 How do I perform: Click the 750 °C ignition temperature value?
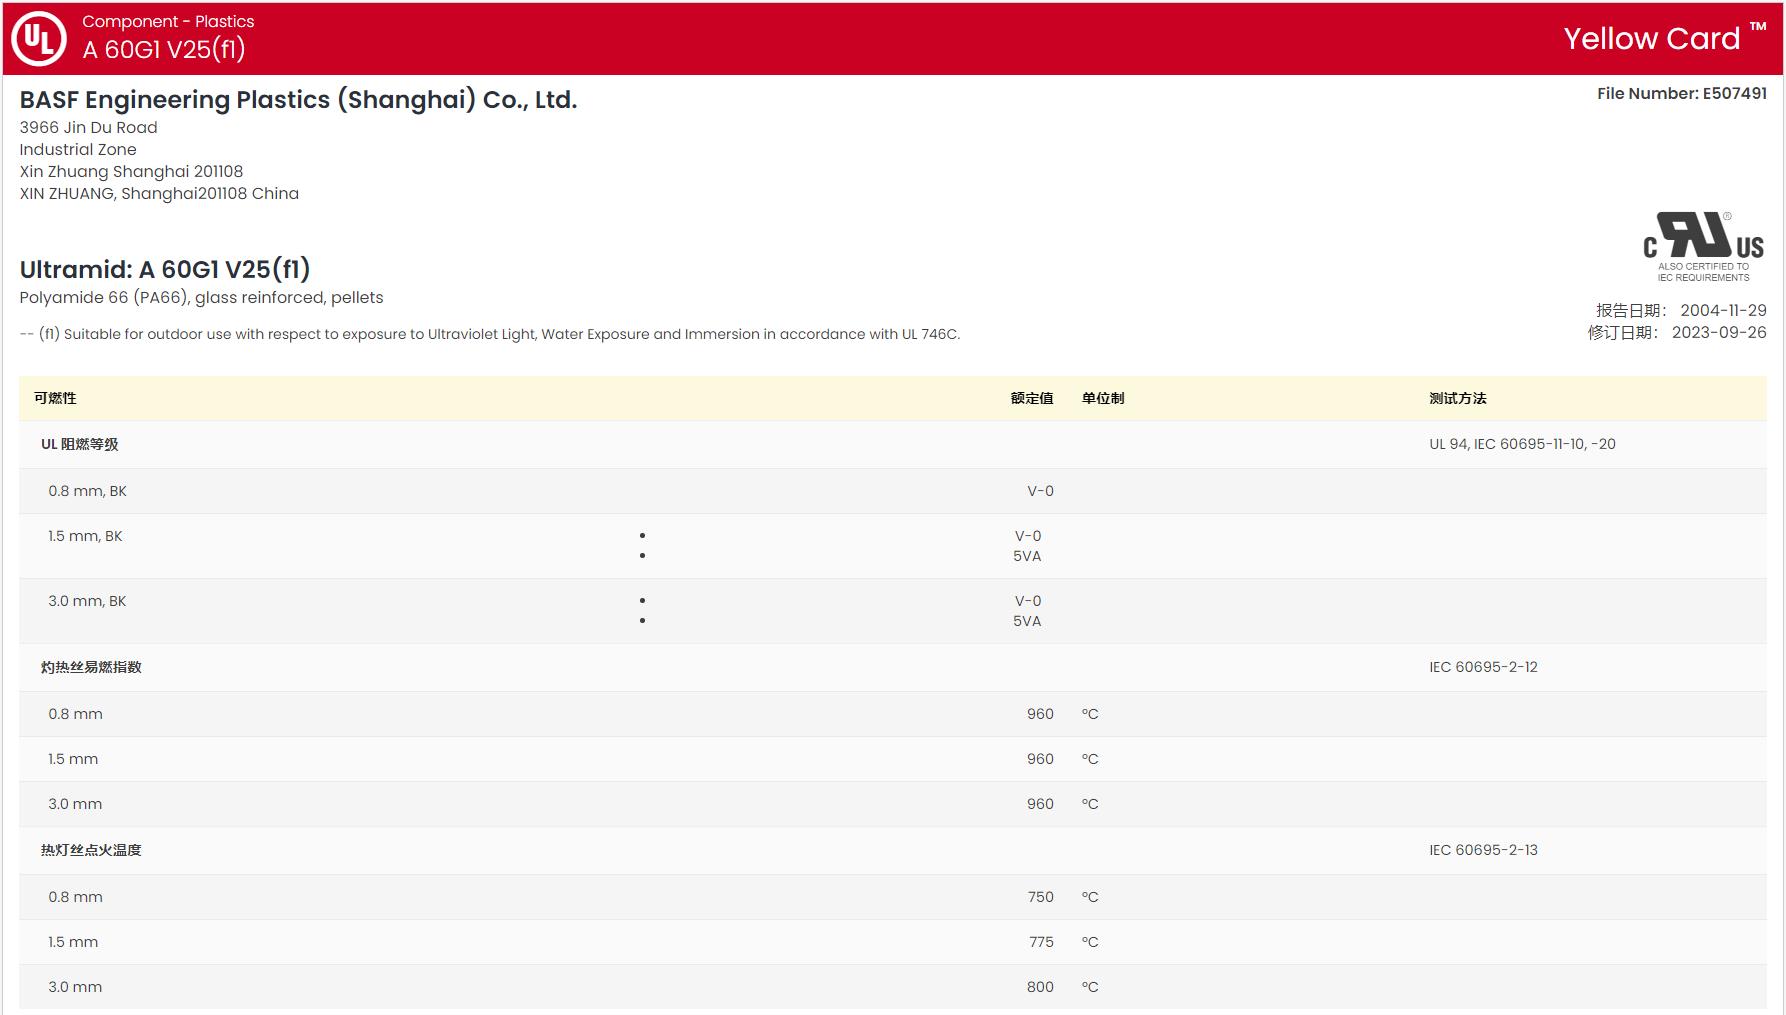[1040, 897]
